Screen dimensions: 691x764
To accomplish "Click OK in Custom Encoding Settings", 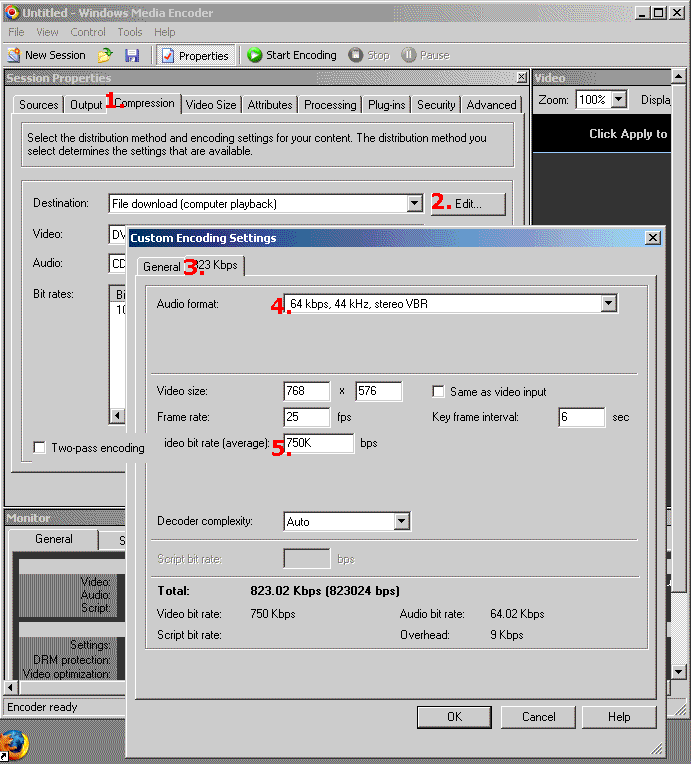I will point(454,717).
